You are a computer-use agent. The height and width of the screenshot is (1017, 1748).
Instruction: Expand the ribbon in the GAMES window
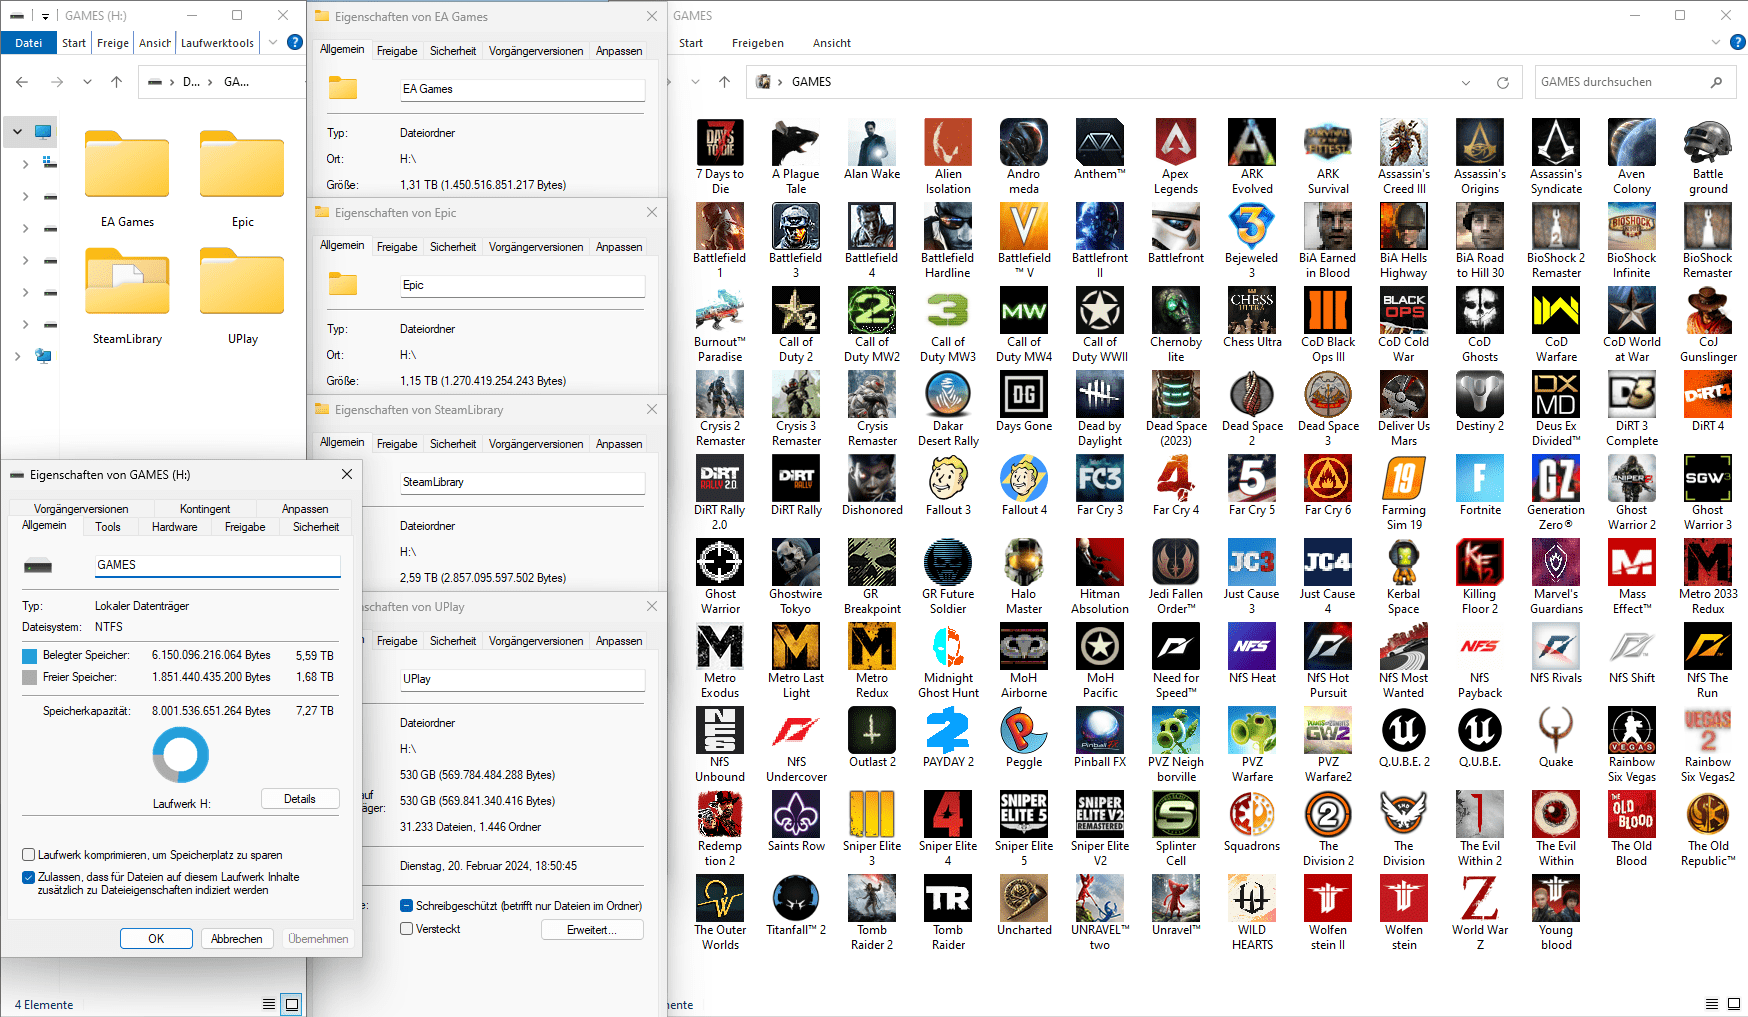[1716, 42]
